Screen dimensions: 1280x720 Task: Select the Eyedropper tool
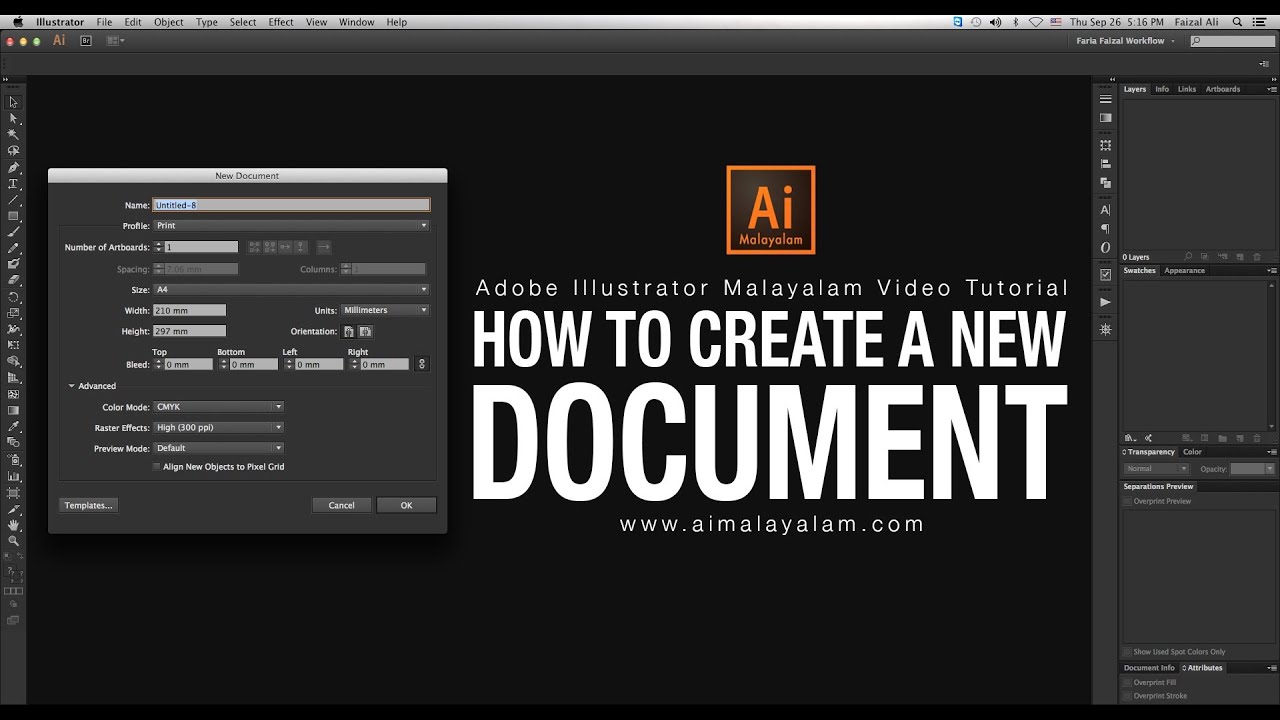tap(13, 426)
